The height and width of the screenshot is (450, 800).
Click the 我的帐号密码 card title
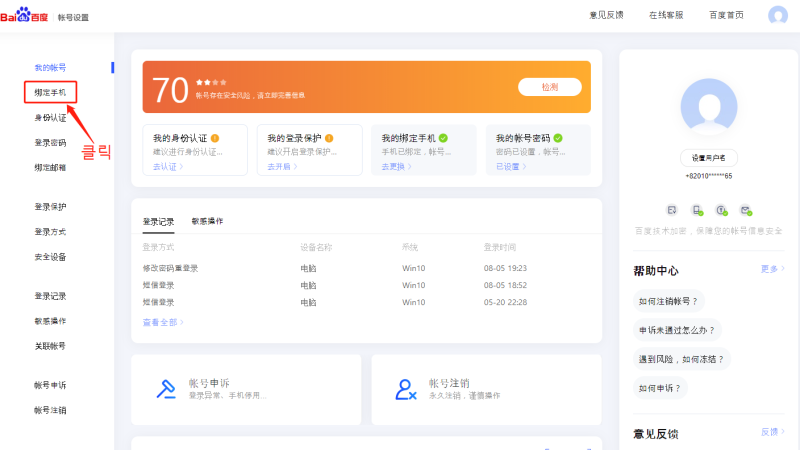[523, 138]
